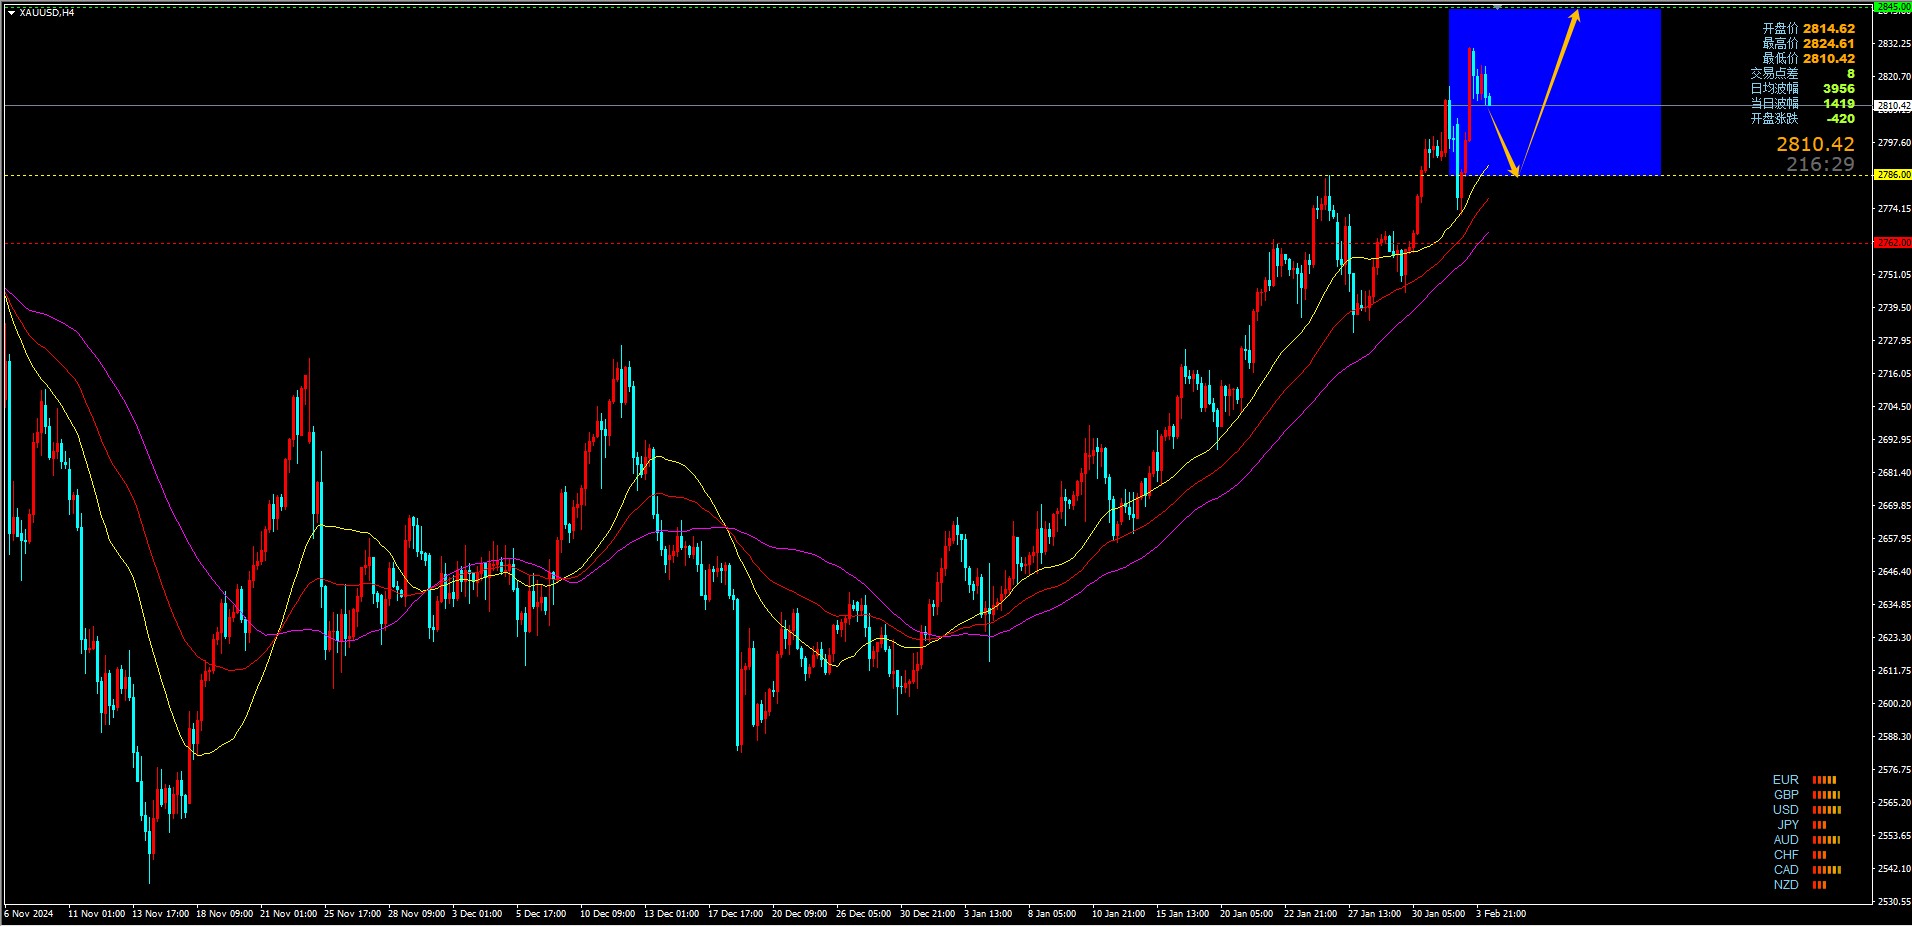Click the CHF currency strength meter

(x=1800, y=855)
